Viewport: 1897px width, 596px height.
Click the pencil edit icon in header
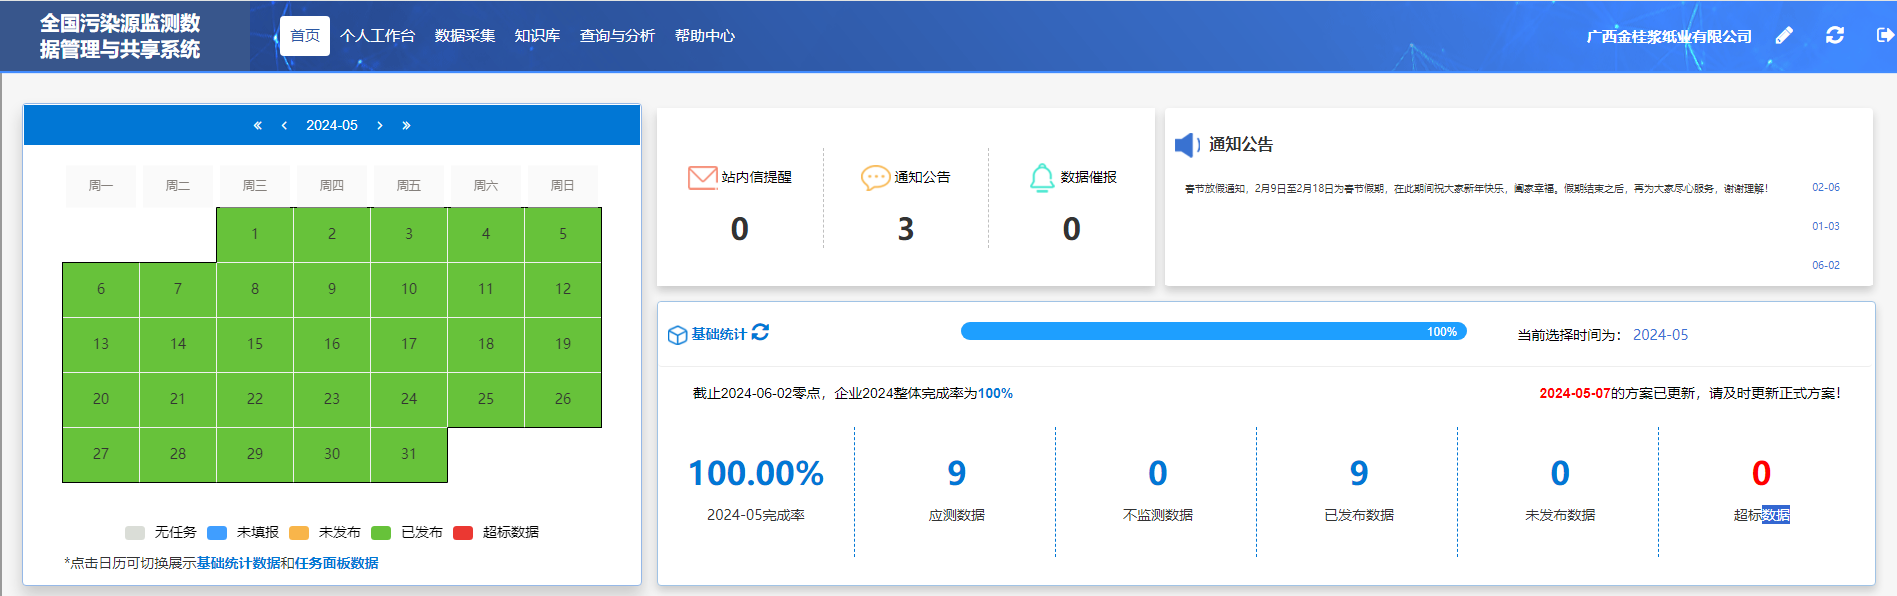pyautogui.click(x=1784, y=36)
